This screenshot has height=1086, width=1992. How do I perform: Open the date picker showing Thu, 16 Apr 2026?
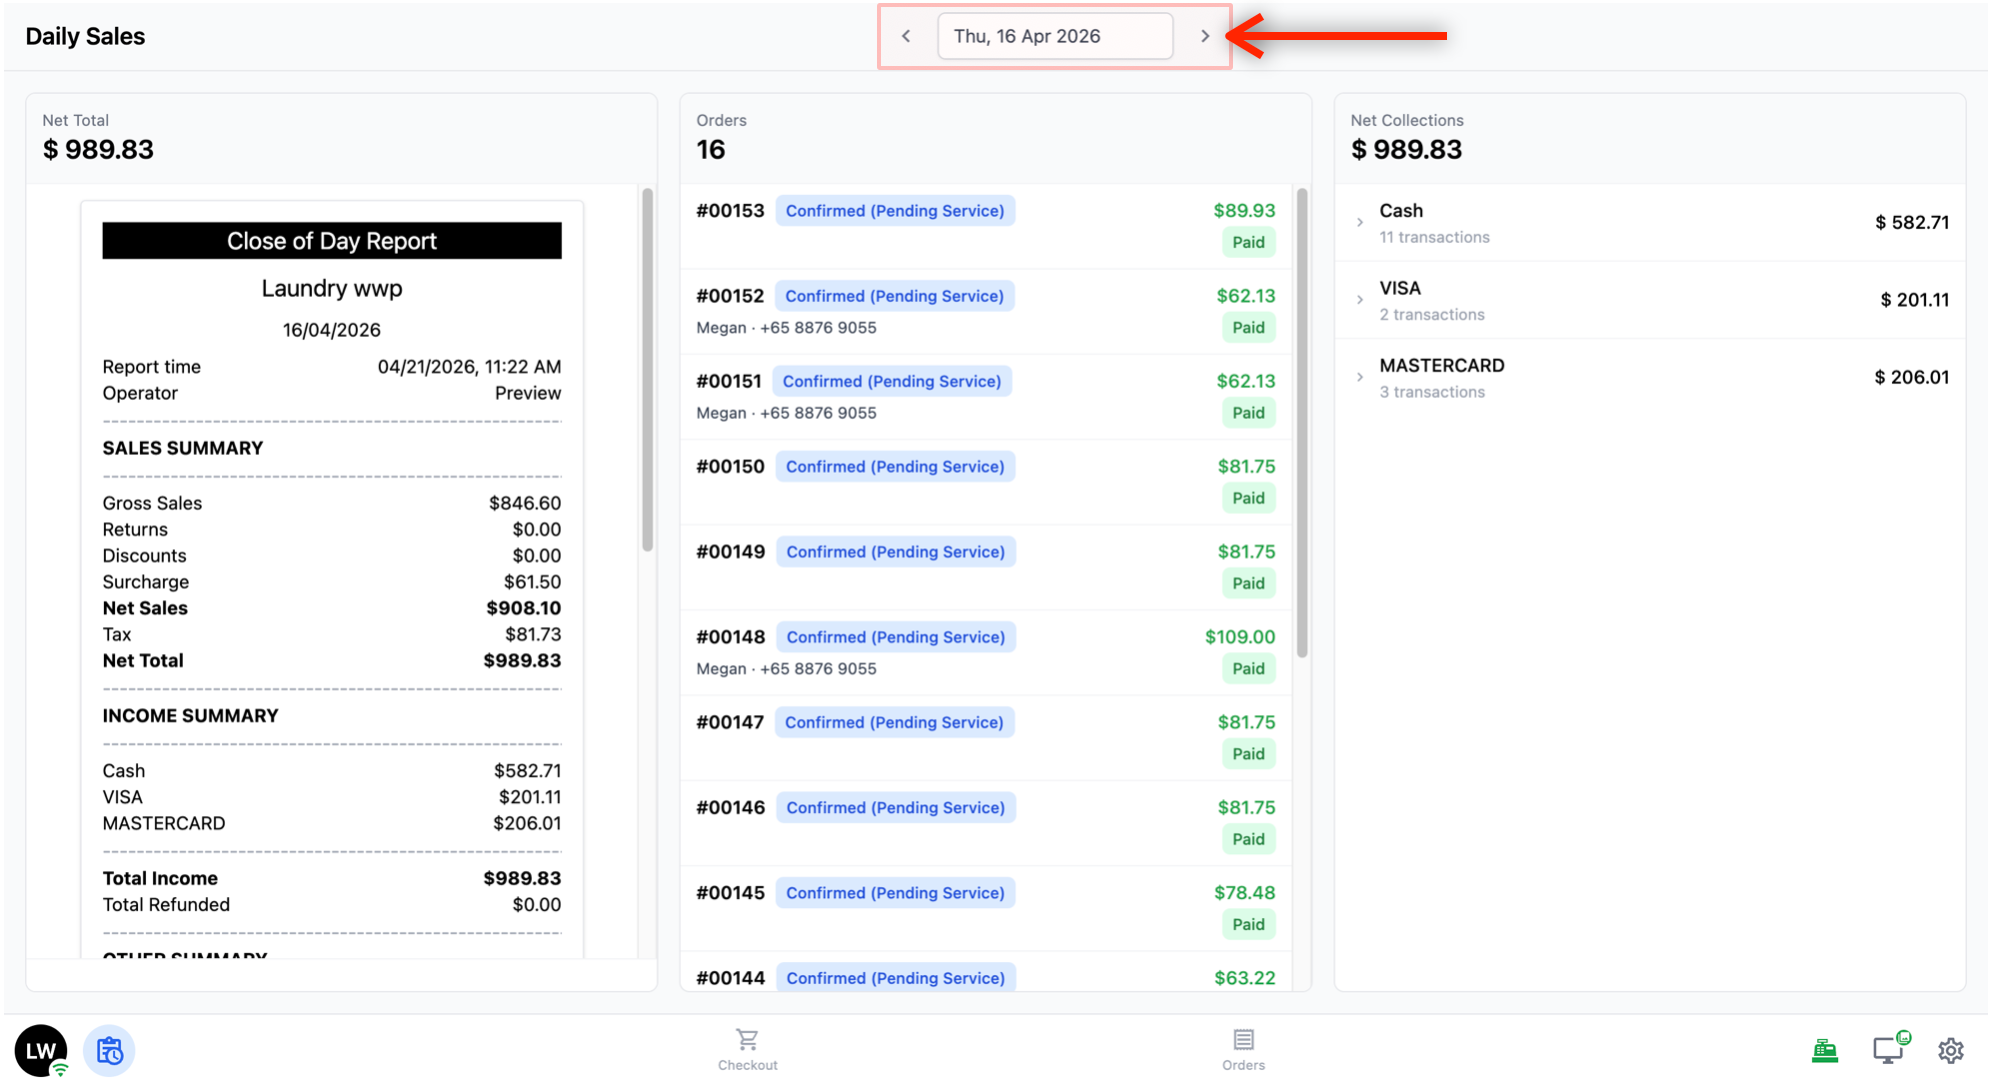point(1054,36)
